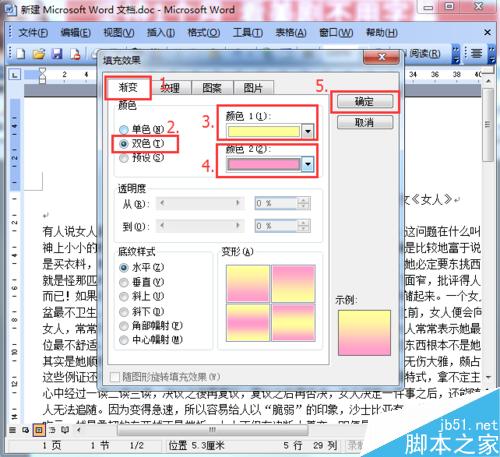Click the 确定 button
The width and height of the screenshot is (500, 457).
365,102
